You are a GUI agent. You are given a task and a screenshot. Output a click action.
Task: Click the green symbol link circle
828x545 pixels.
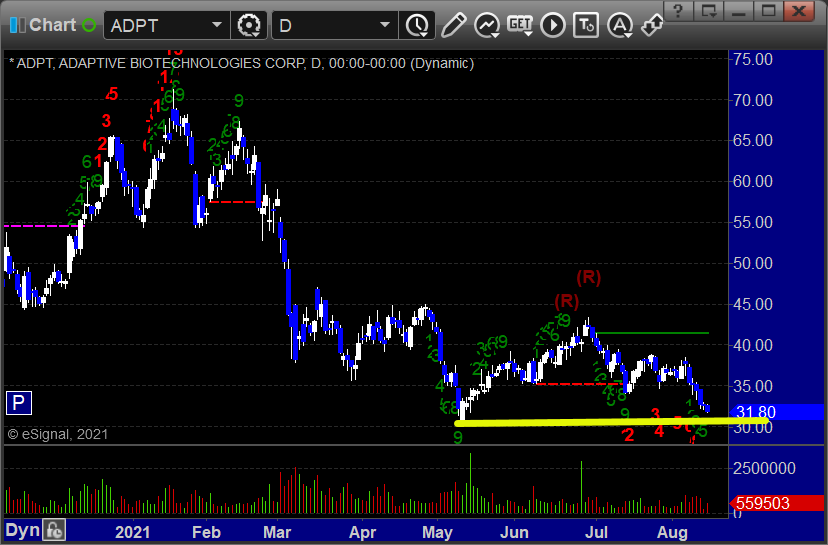coord(89,25)
